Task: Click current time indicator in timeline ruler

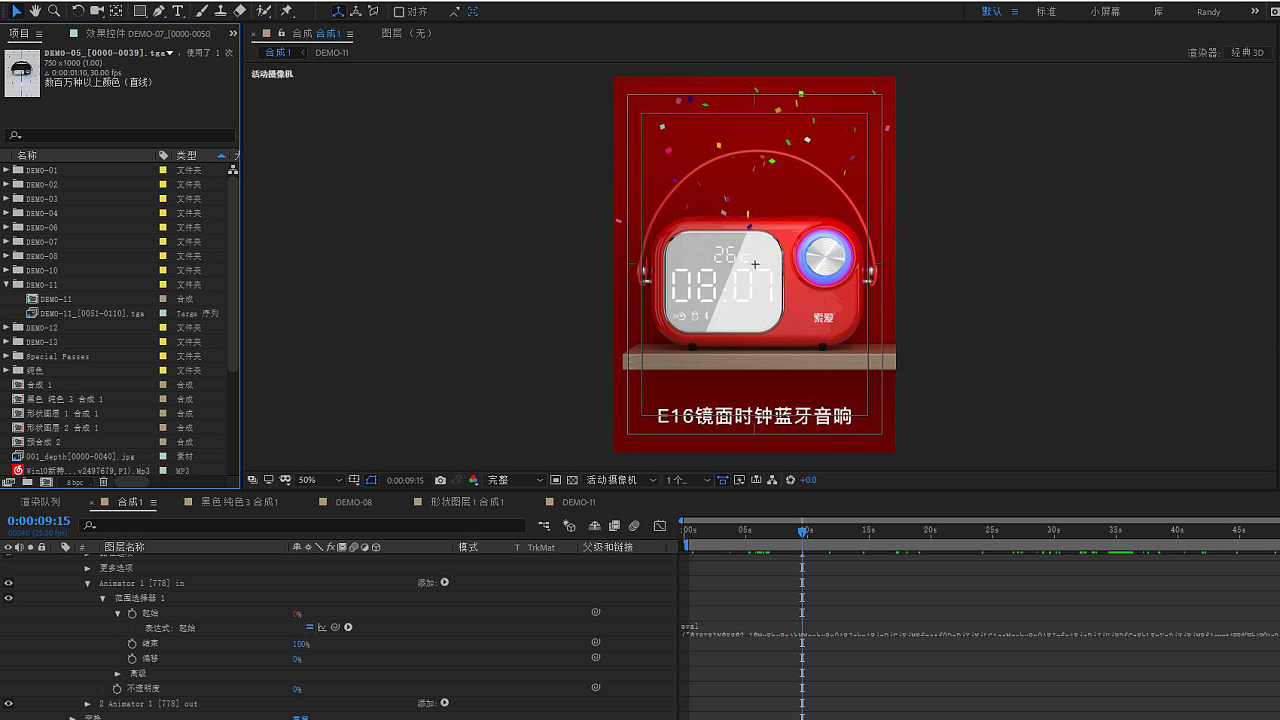Action: (802, 531)
